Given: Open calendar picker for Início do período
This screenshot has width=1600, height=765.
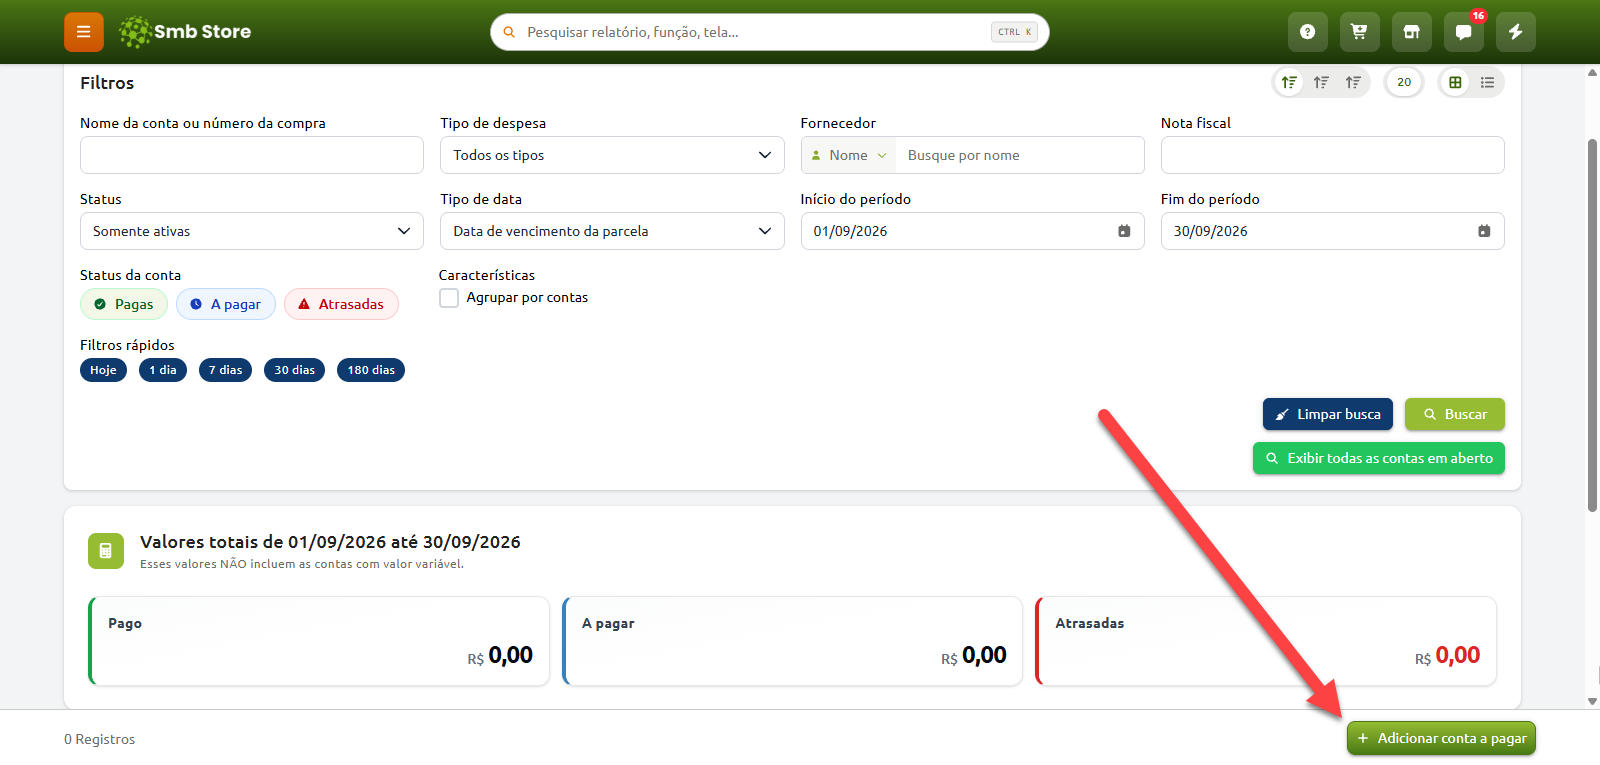Looking at the screenshot, I should [x=1124, y=231].
